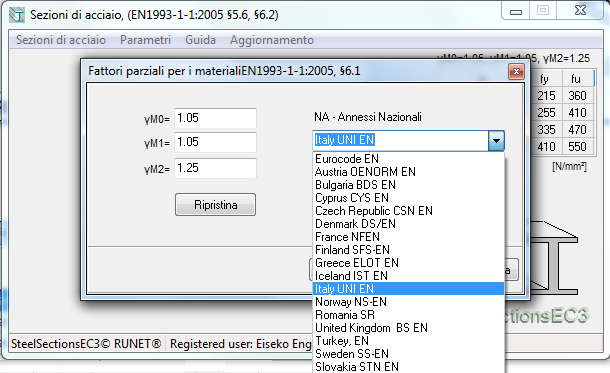Screen dimensions: 610x373
Task: Open the Aggiornamento menu
Action: coord(272,40)
